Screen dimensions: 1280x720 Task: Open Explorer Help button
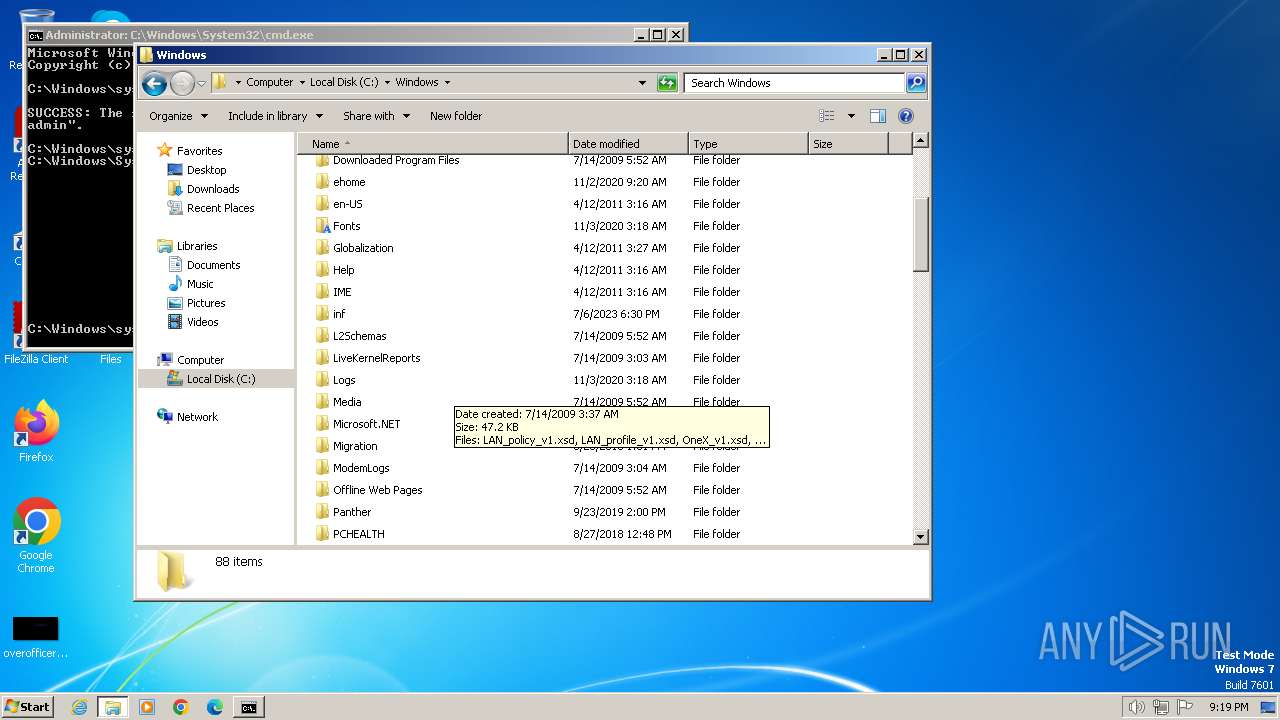tap(906, 116)
